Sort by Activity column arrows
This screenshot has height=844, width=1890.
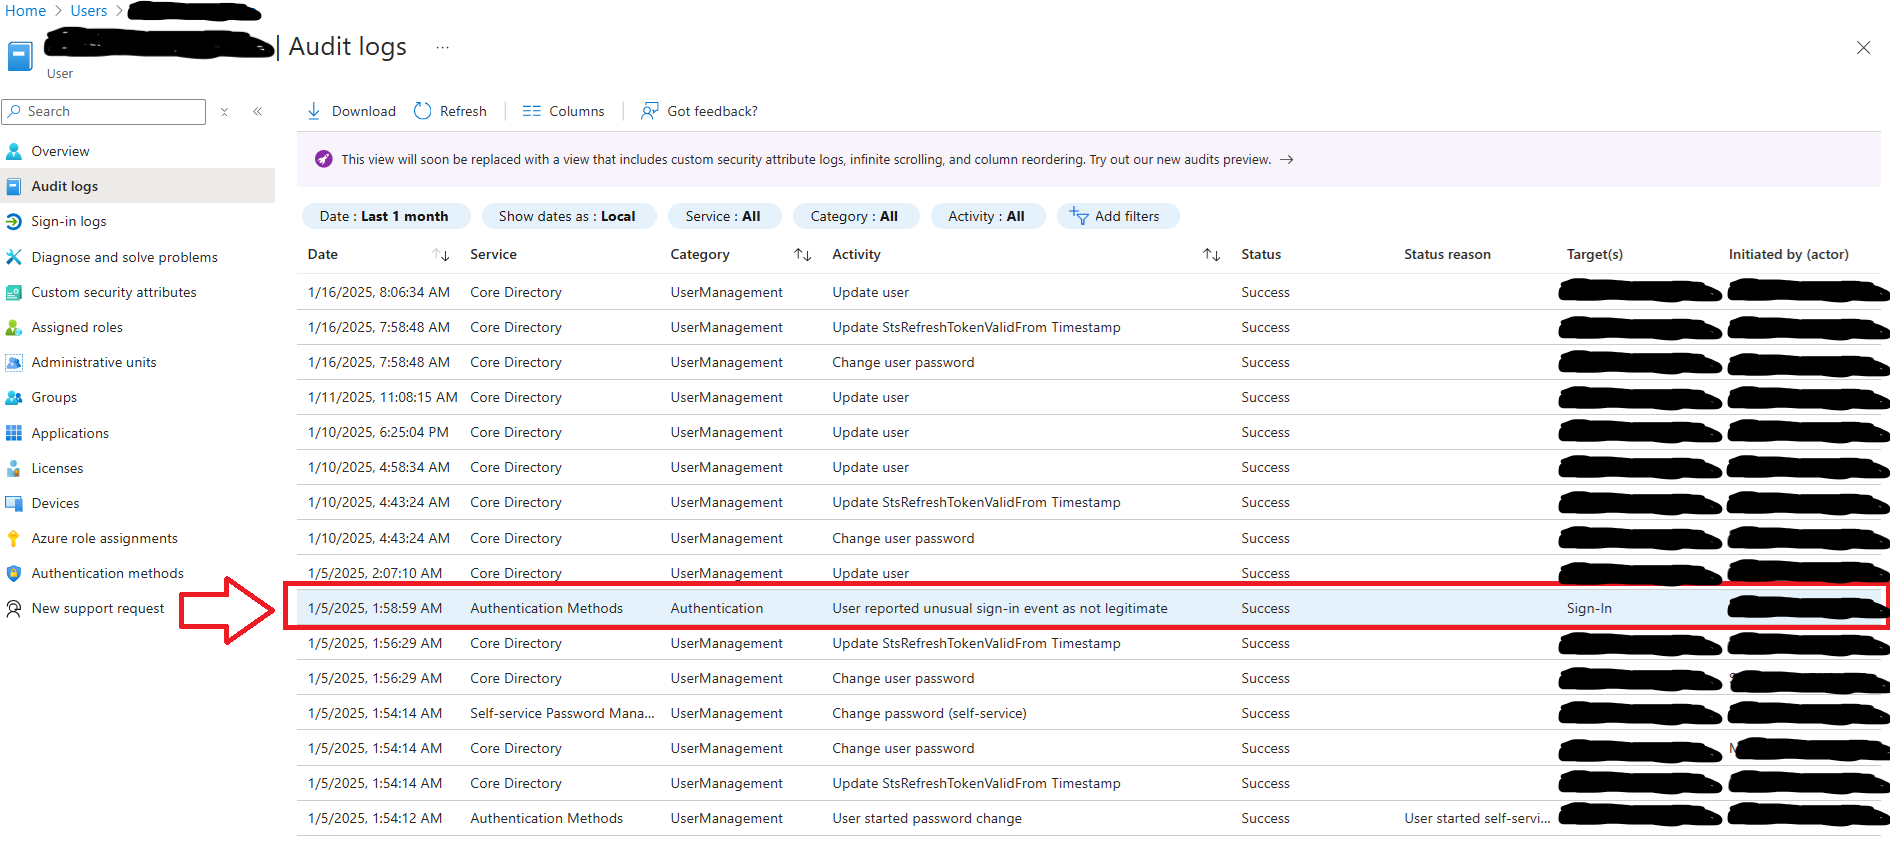pos(1211,255)
